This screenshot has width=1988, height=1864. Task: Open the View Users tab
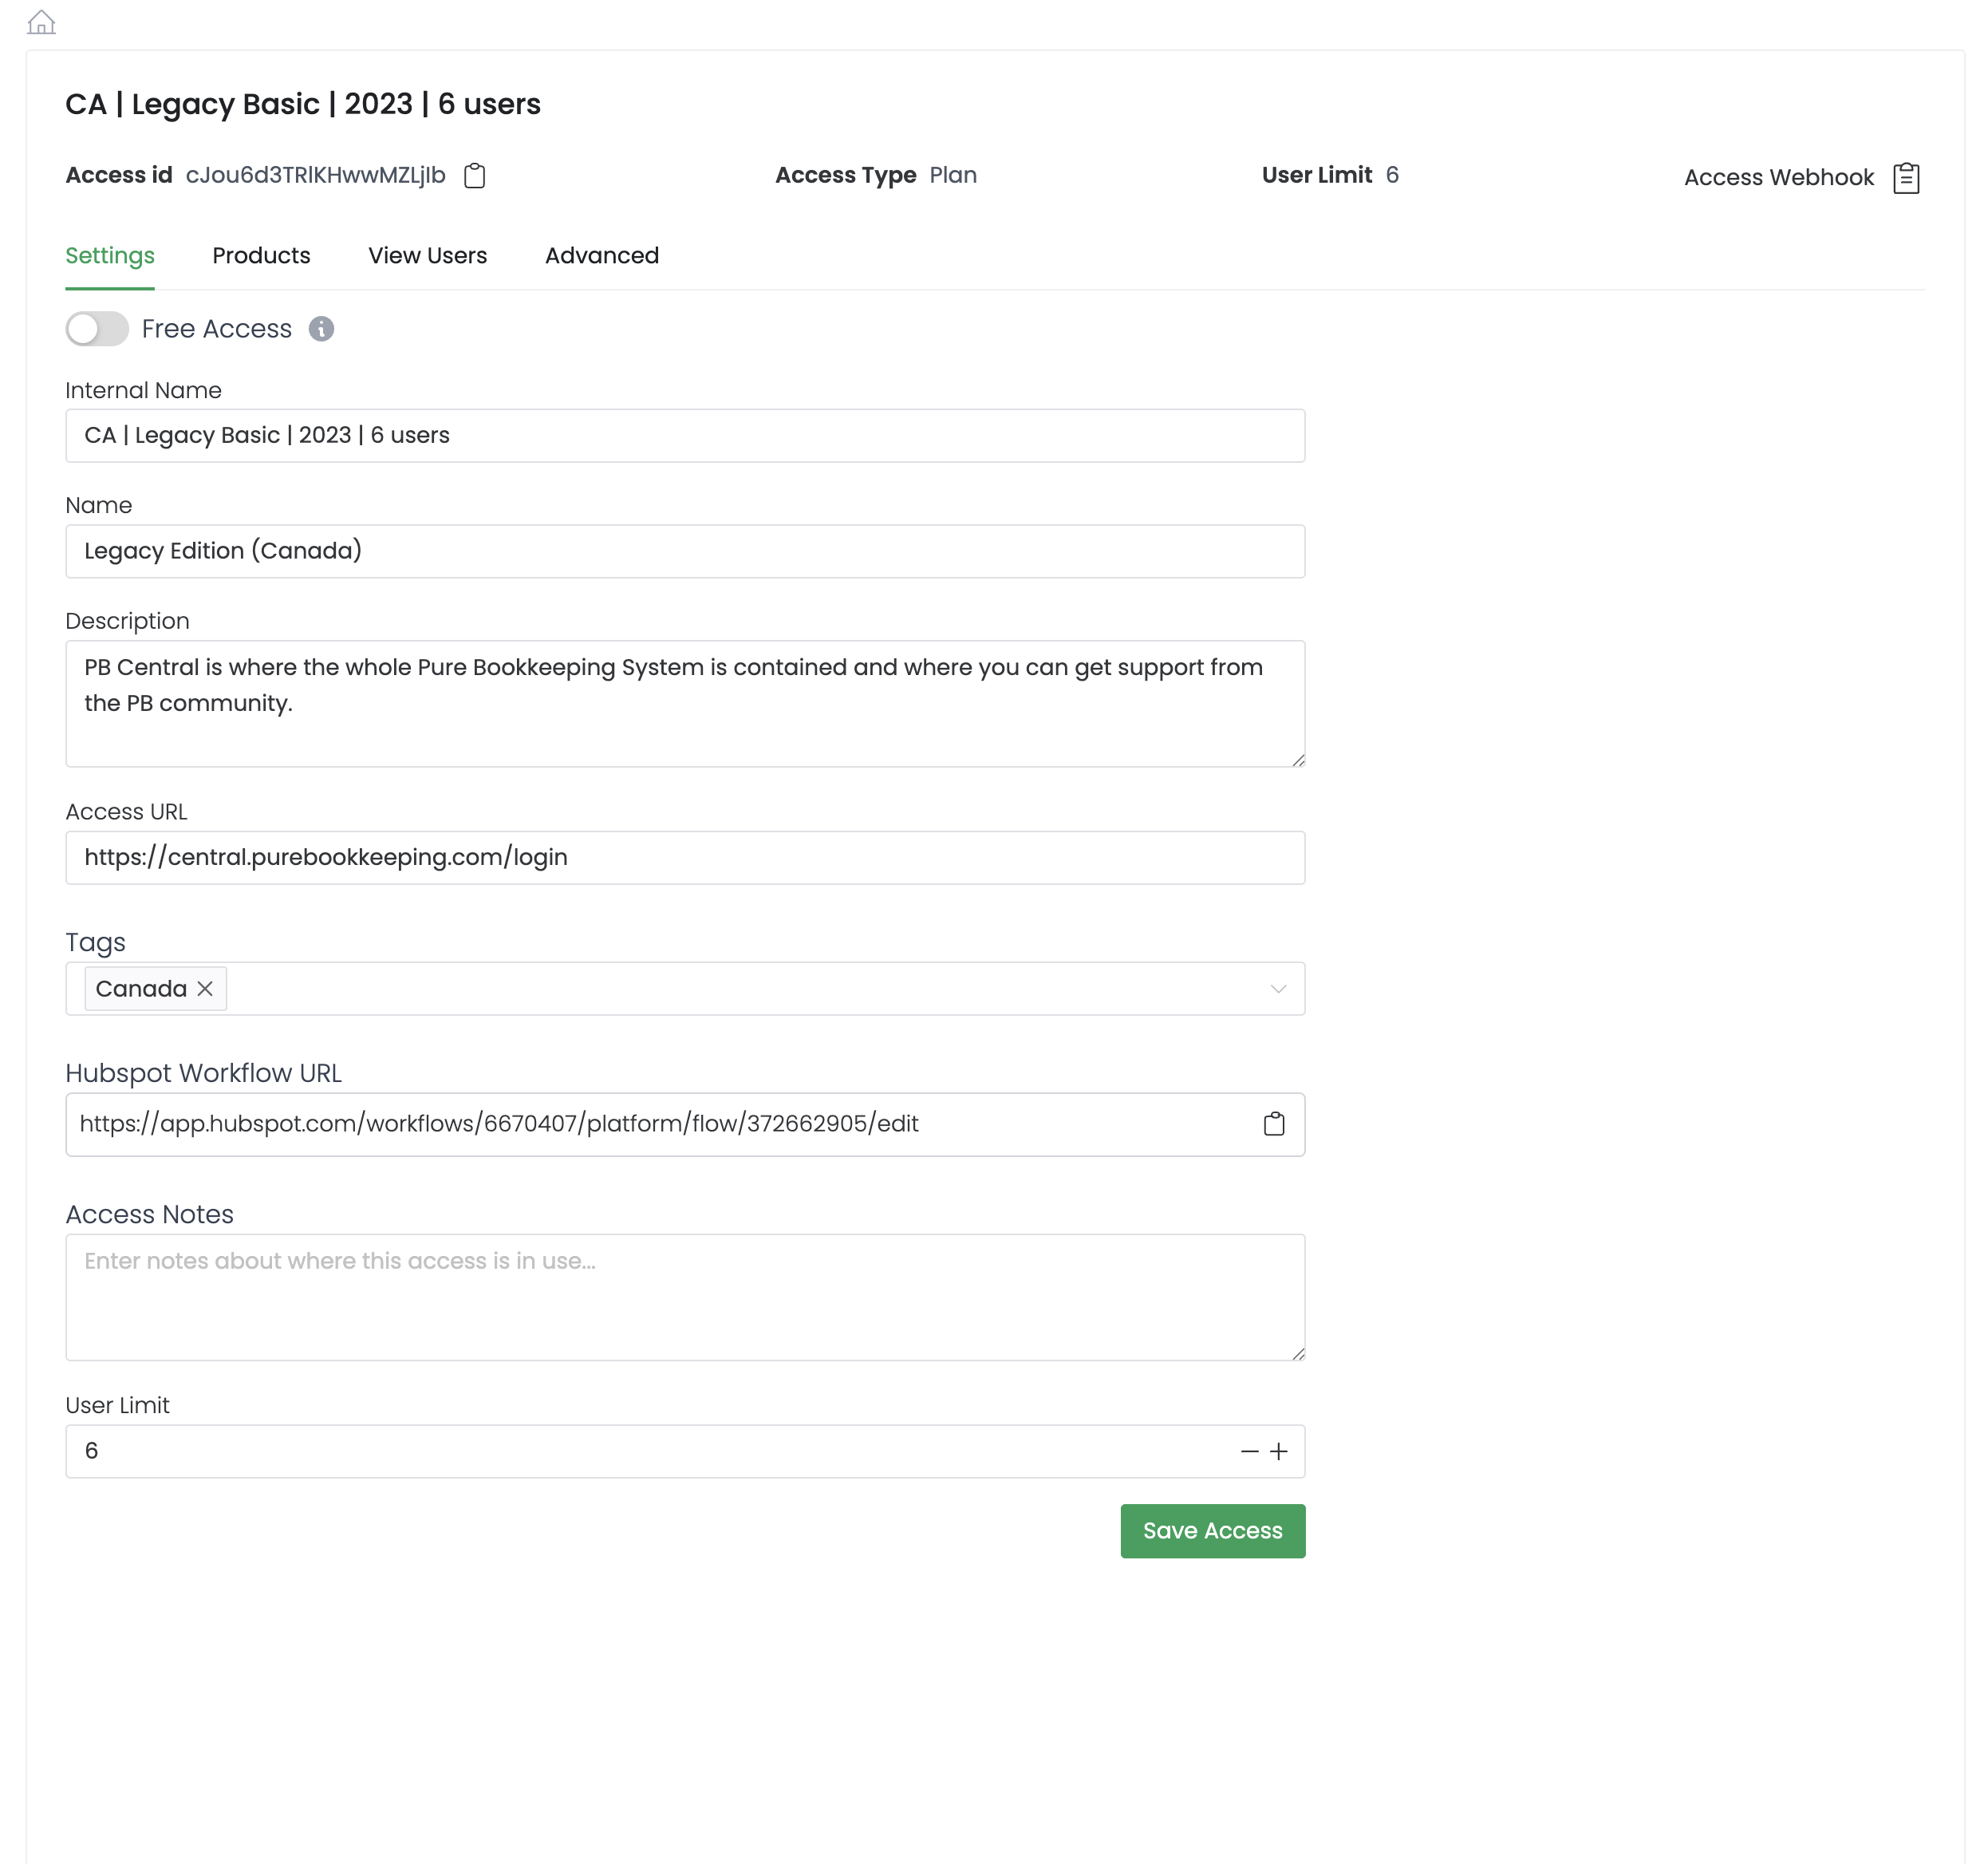coord(427,256)
